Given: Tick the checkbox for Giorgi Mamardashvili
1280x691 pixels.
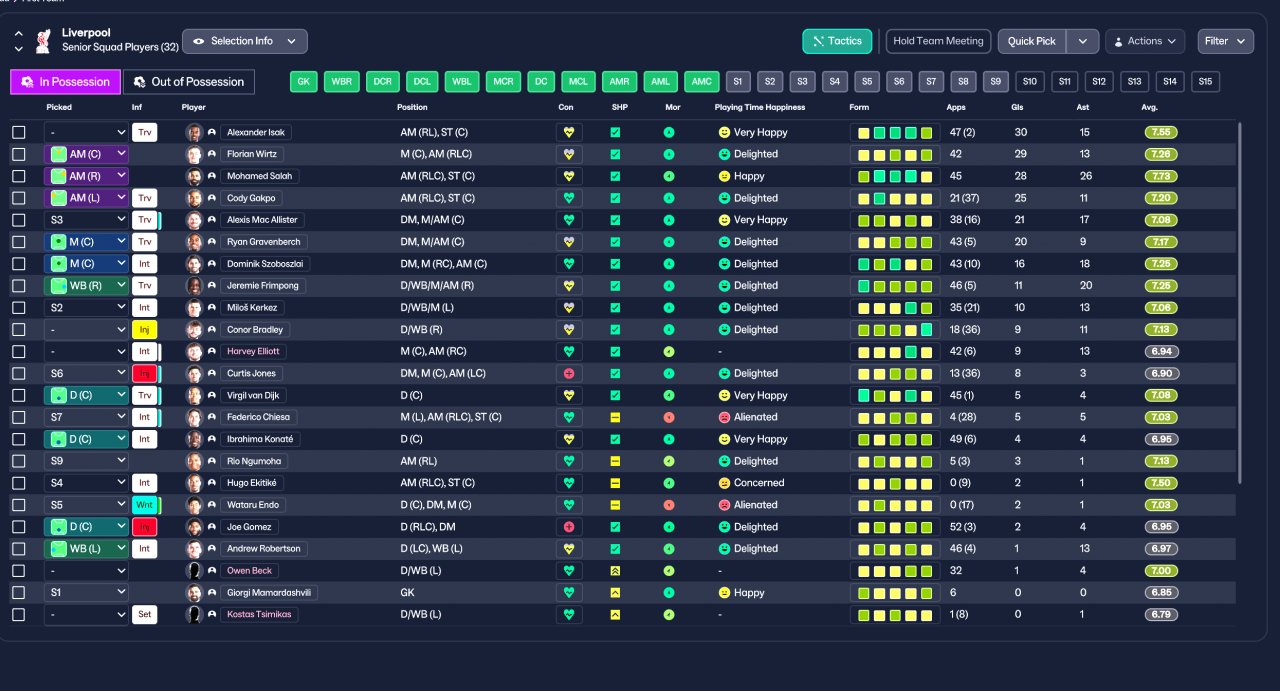Looking at the screenshot, I should point(18,593).
